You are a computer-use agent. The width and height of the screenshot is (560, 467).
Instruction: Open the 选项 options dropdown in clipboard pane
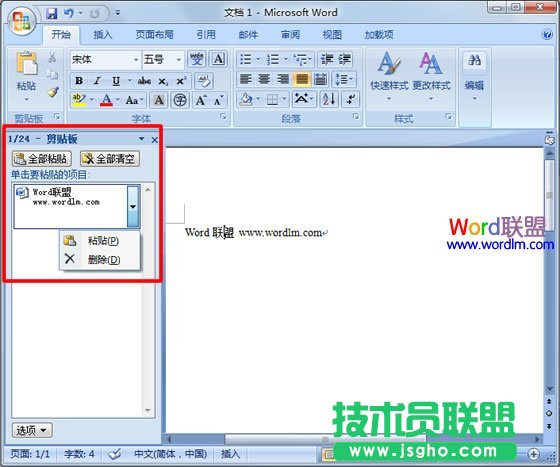point(32,430)
